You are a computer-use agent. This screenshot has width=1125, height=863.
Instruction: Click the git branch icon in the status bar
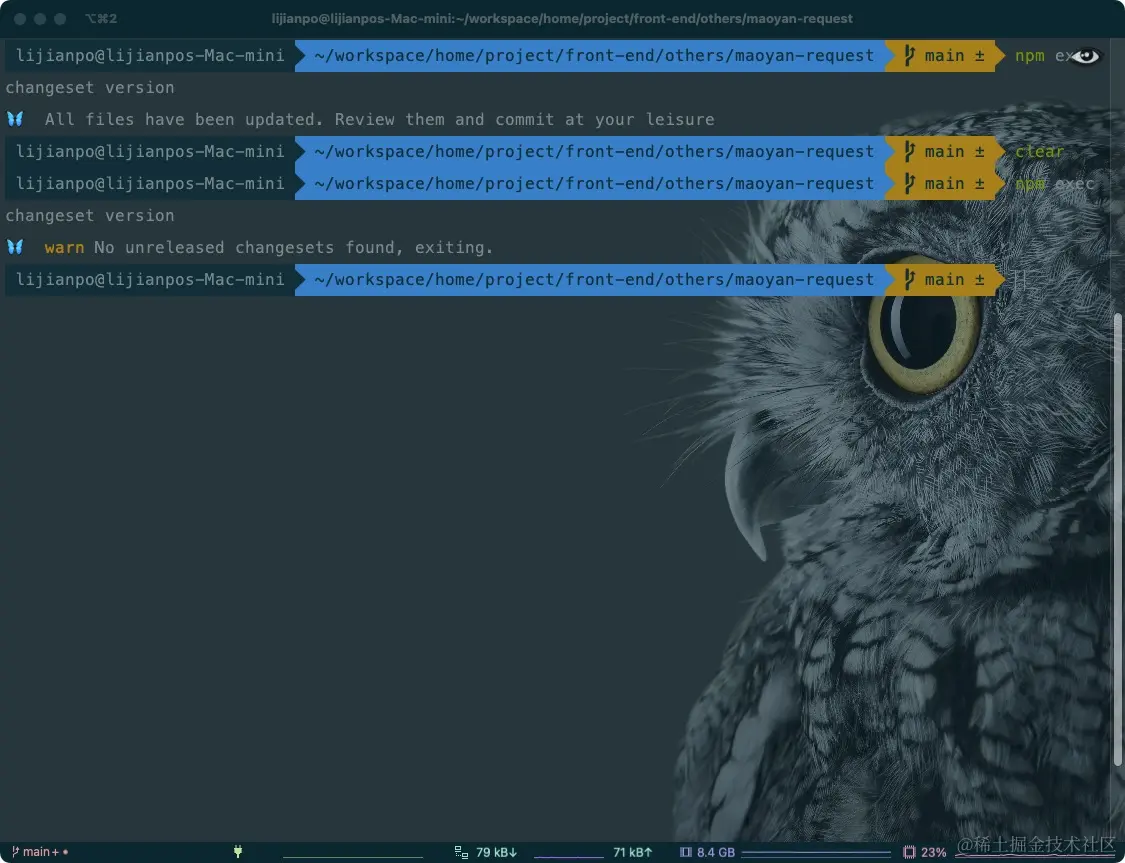click(15, 852)
